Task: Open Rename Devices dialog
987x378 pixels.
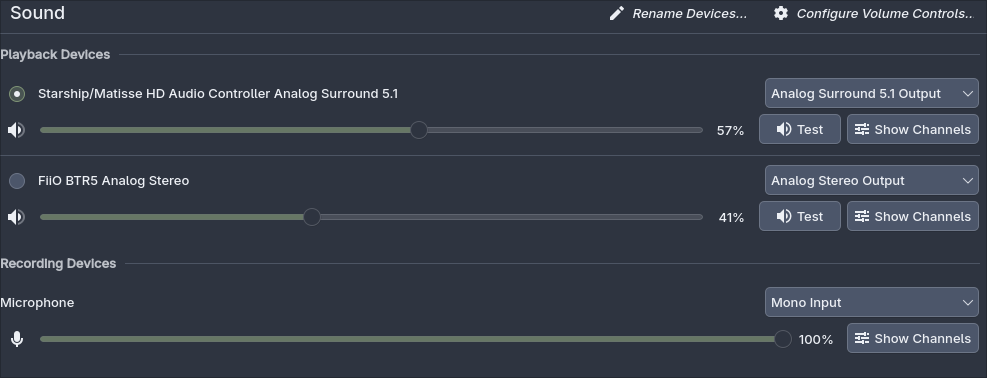Action: click(x=679, y=13)
